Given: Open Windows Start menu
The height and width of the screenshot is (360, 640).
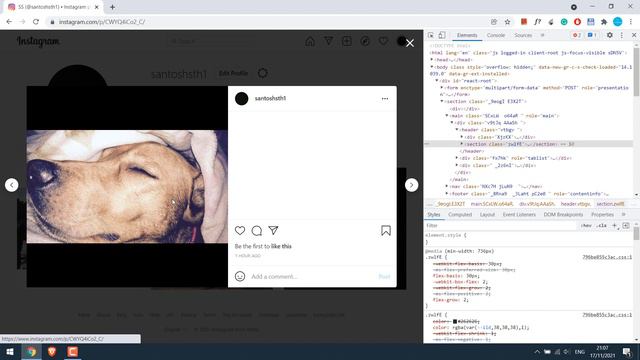Looking at the screenshot, I should coord(10,352).
